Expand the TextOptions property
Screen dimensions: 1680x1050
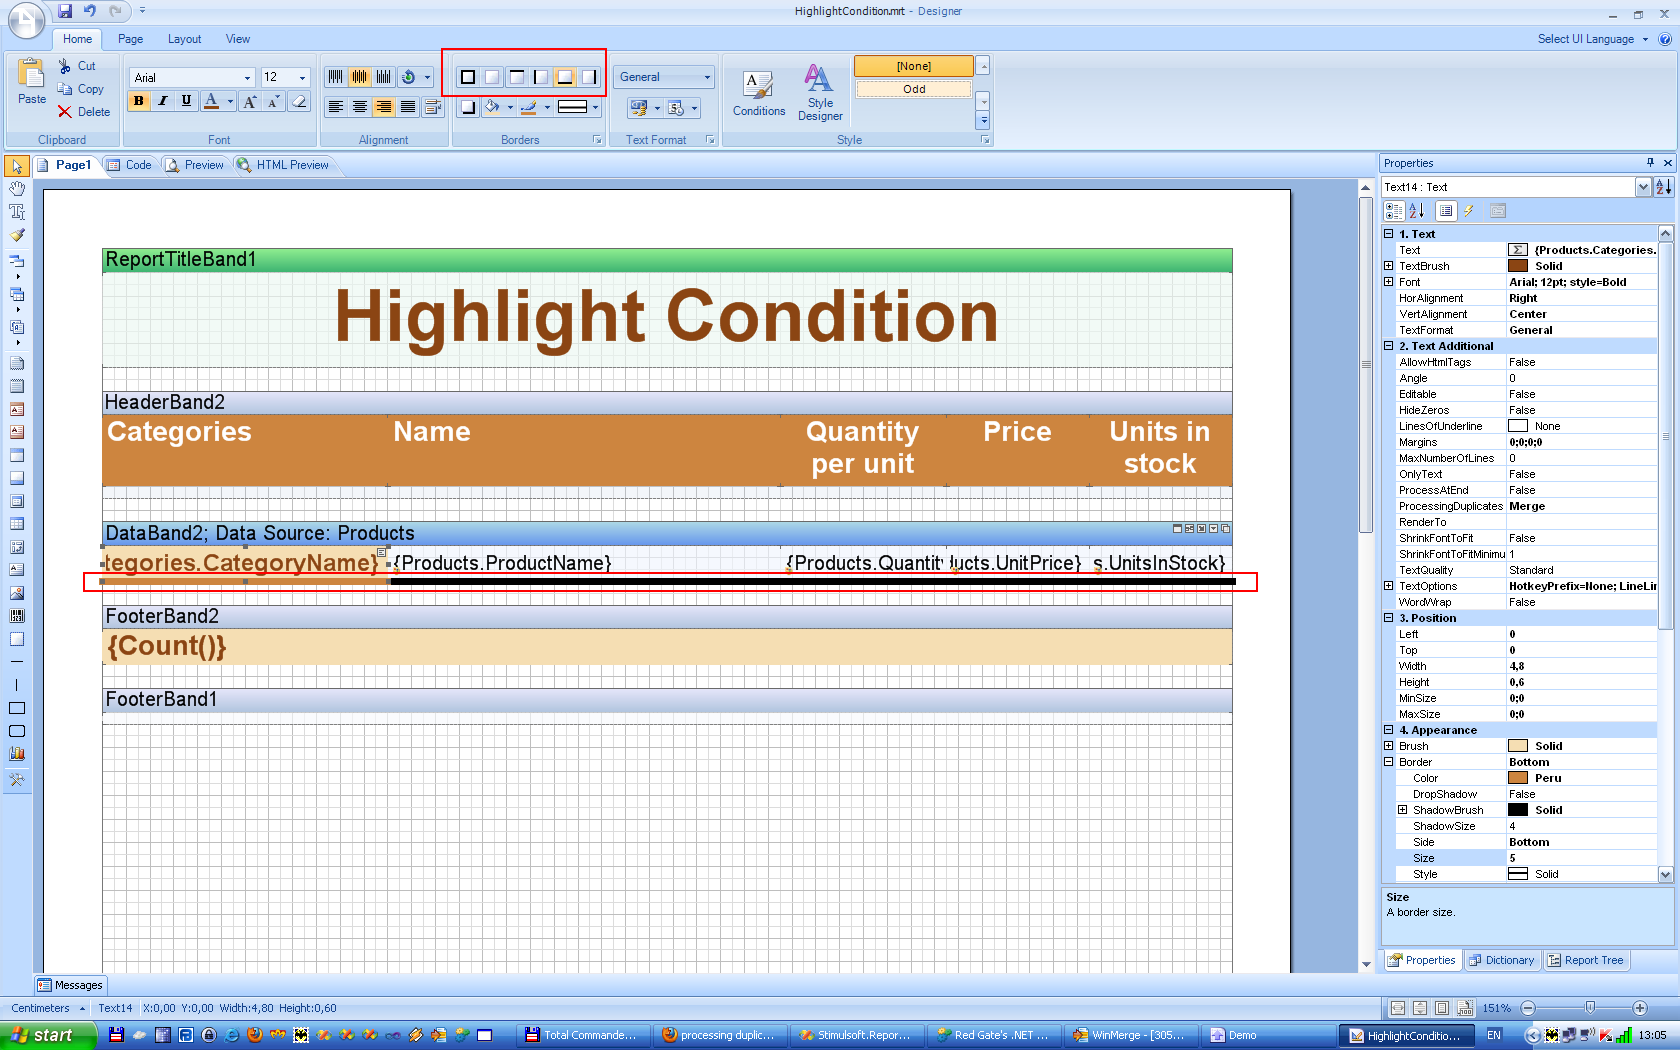tap(1389, 586)
